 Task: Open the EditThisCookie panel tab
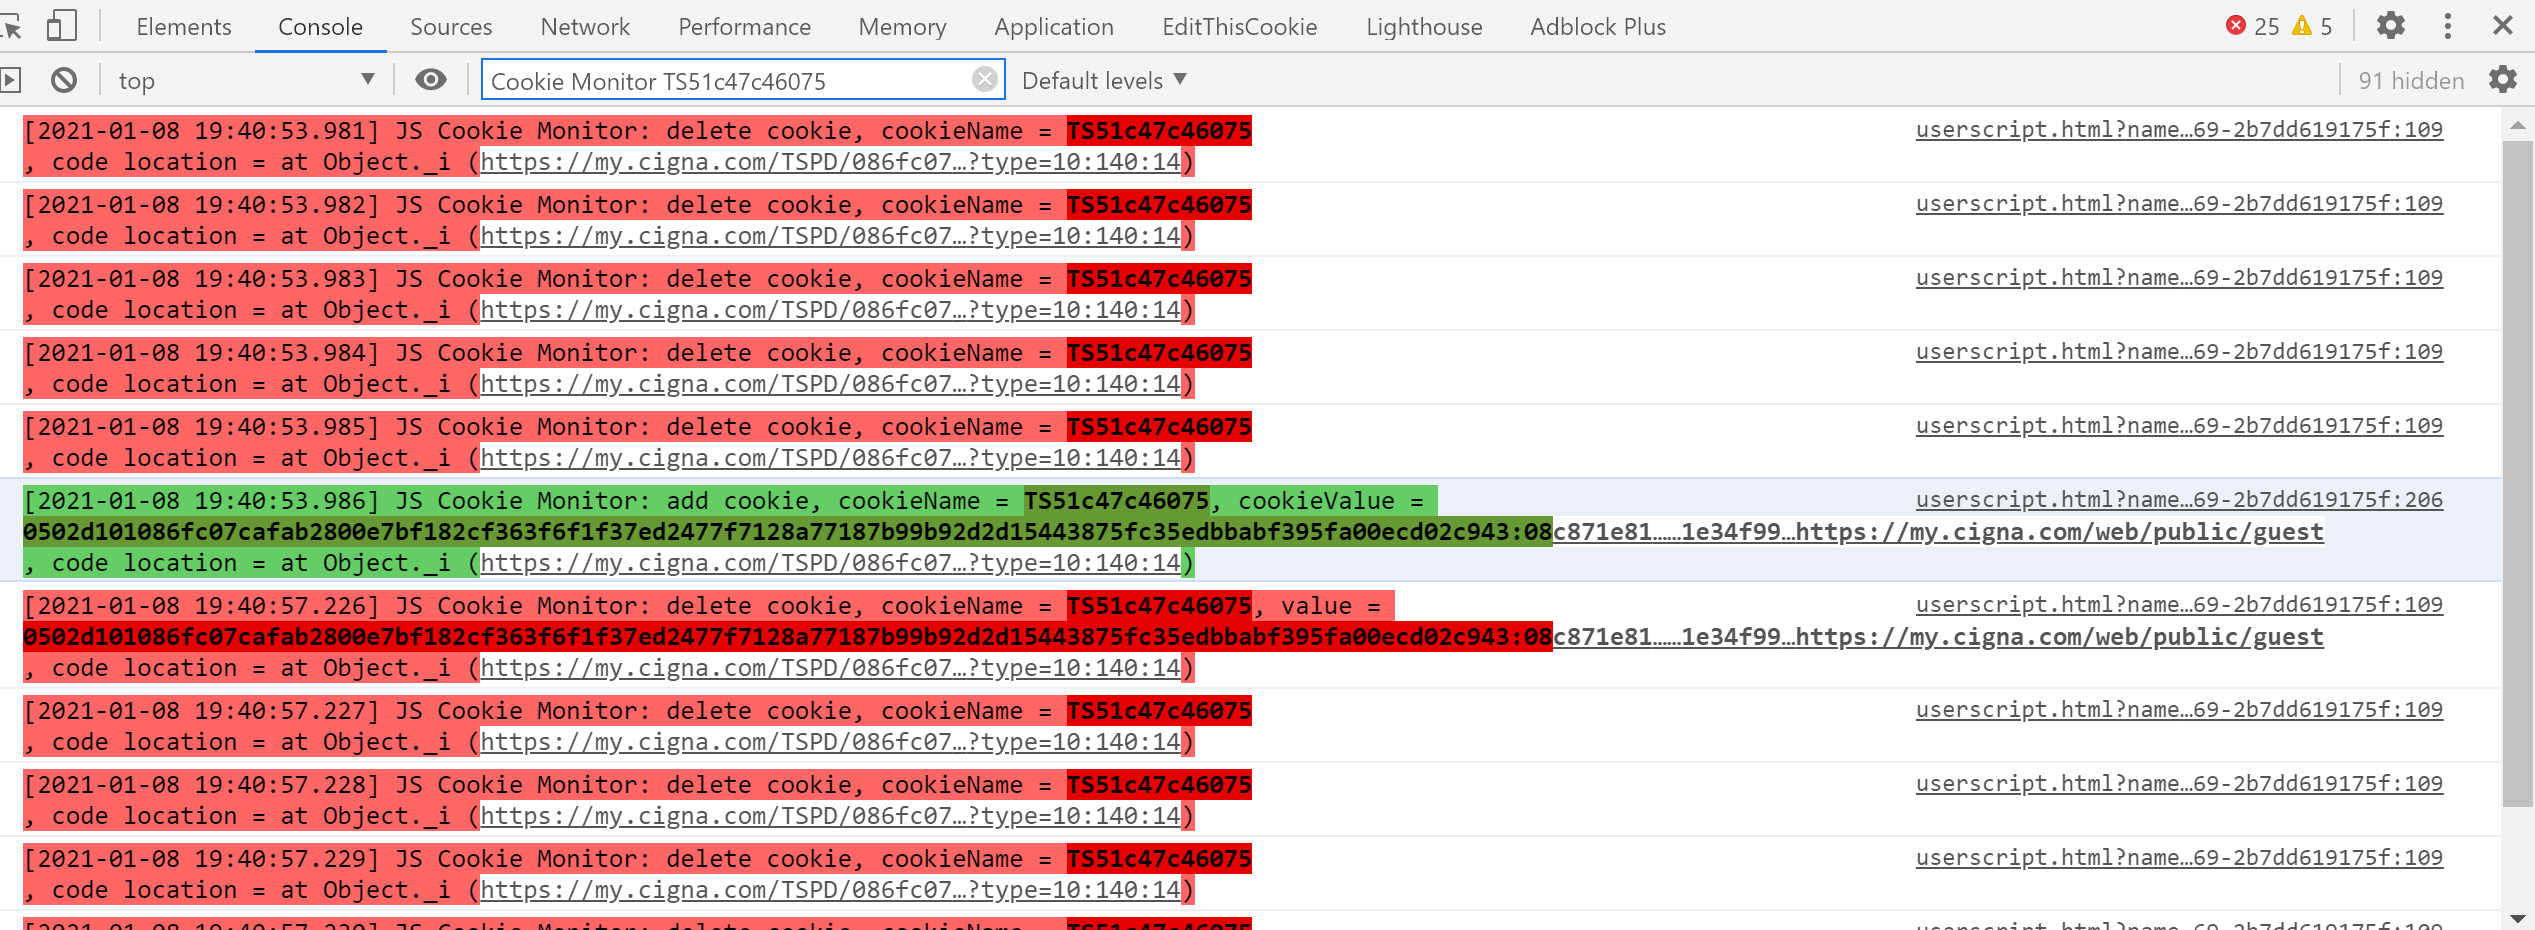[x=1239, y=27]
